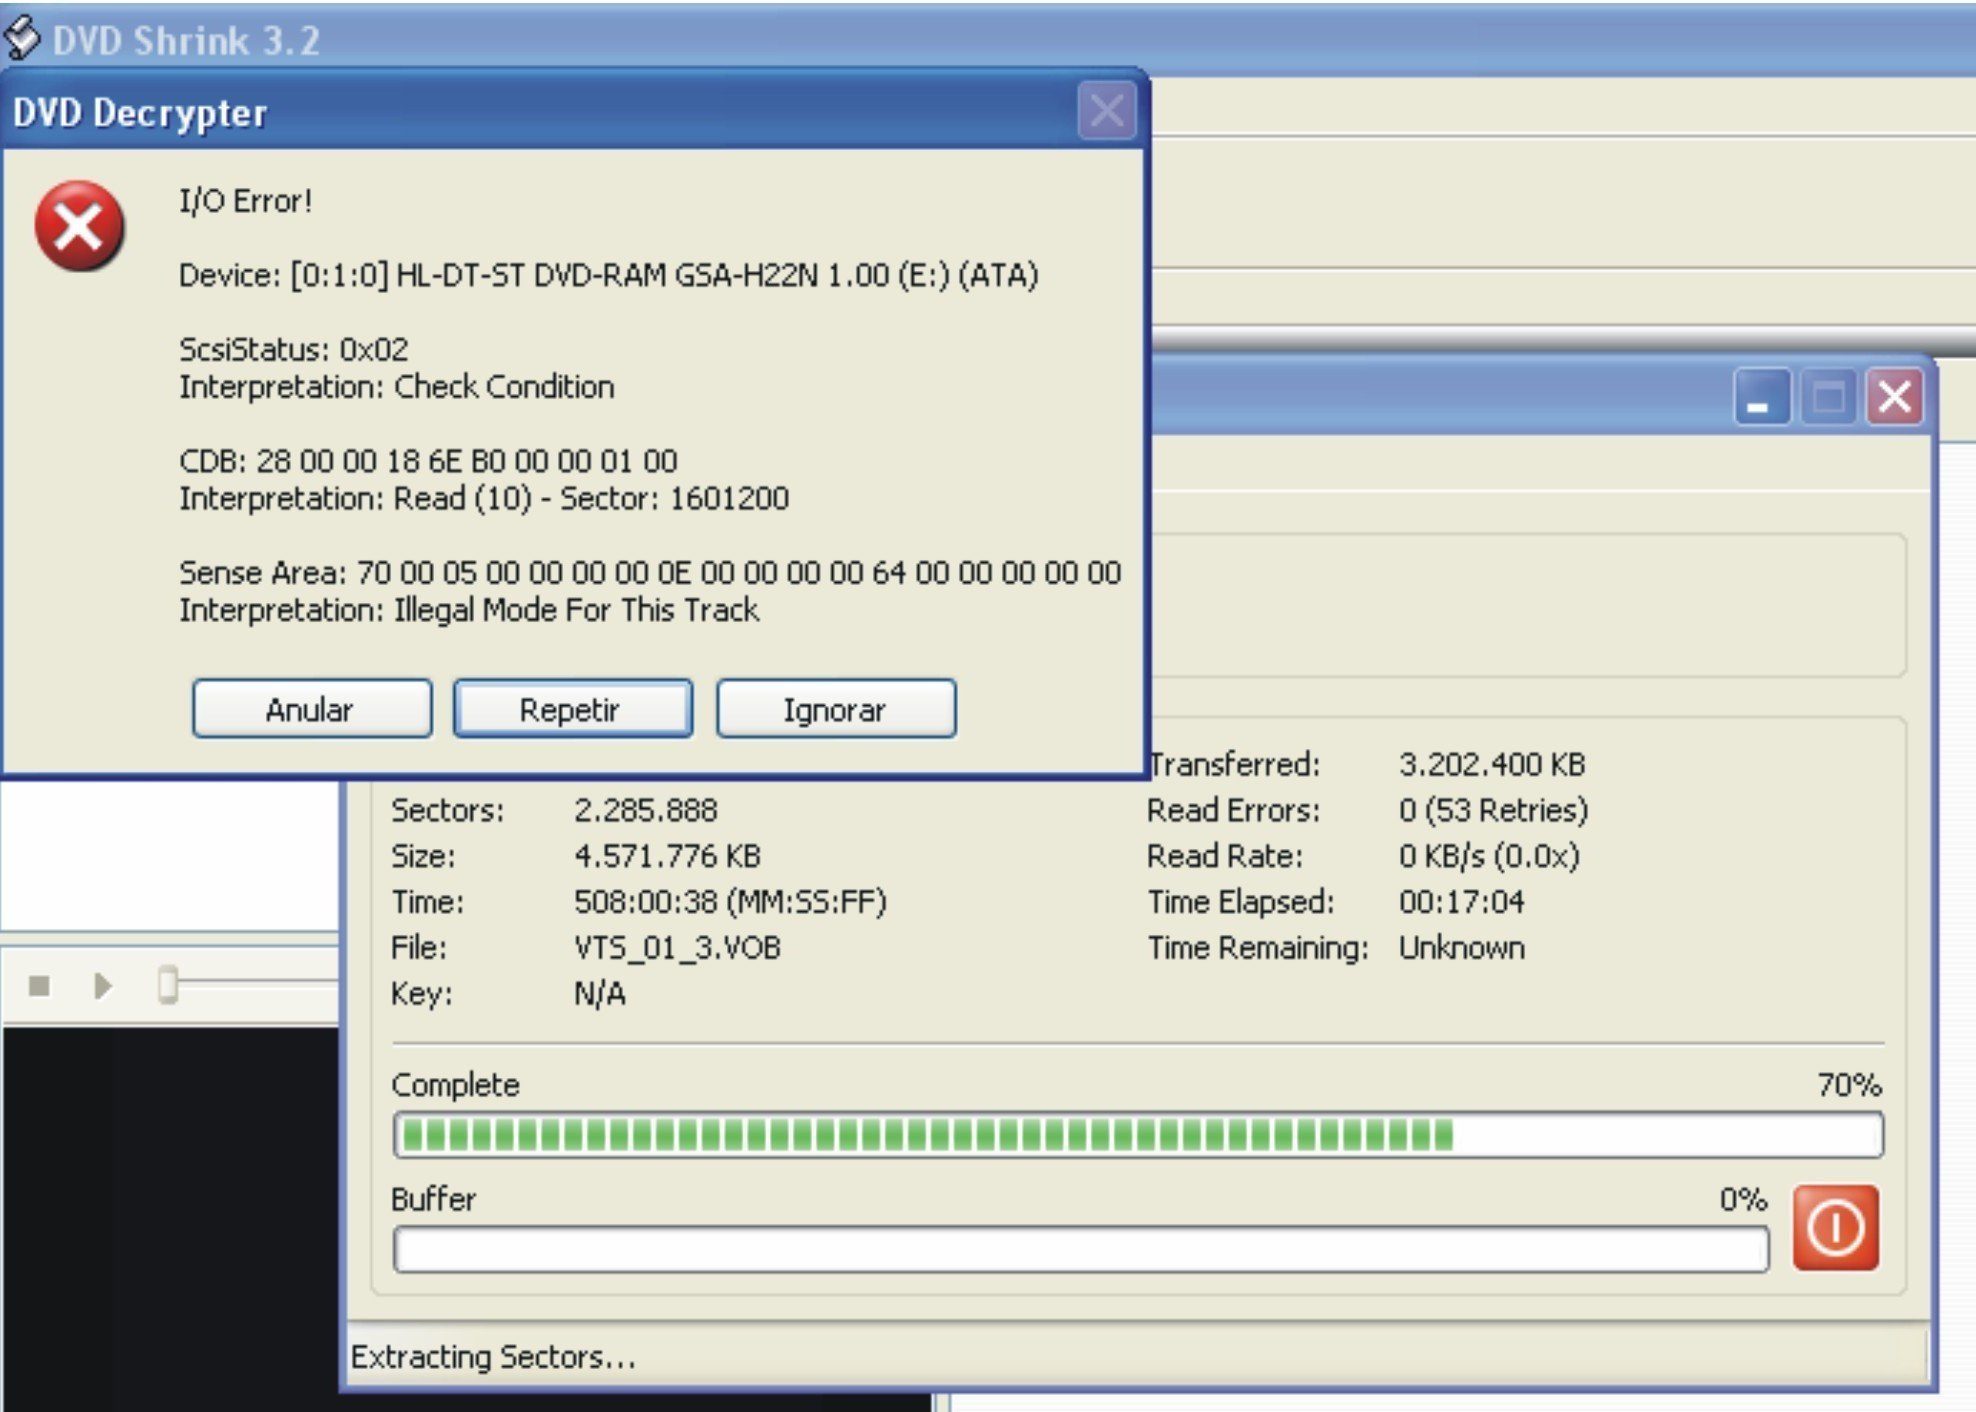Click the disabled maximize button of progress window
Image resolution: width=1976 pixels, height=1412 pixels.
pyautogui.click(x=1829, y=397)
